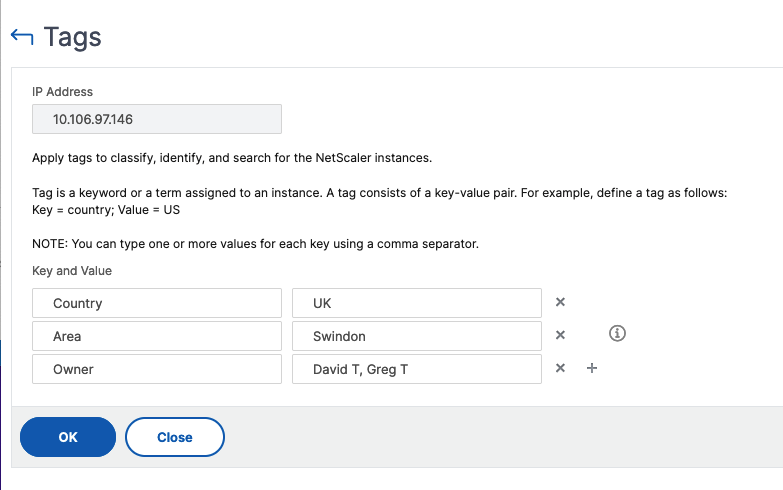Edit the UK value field
The height and width of the screenshot is (490, 783).
(417, 303)
